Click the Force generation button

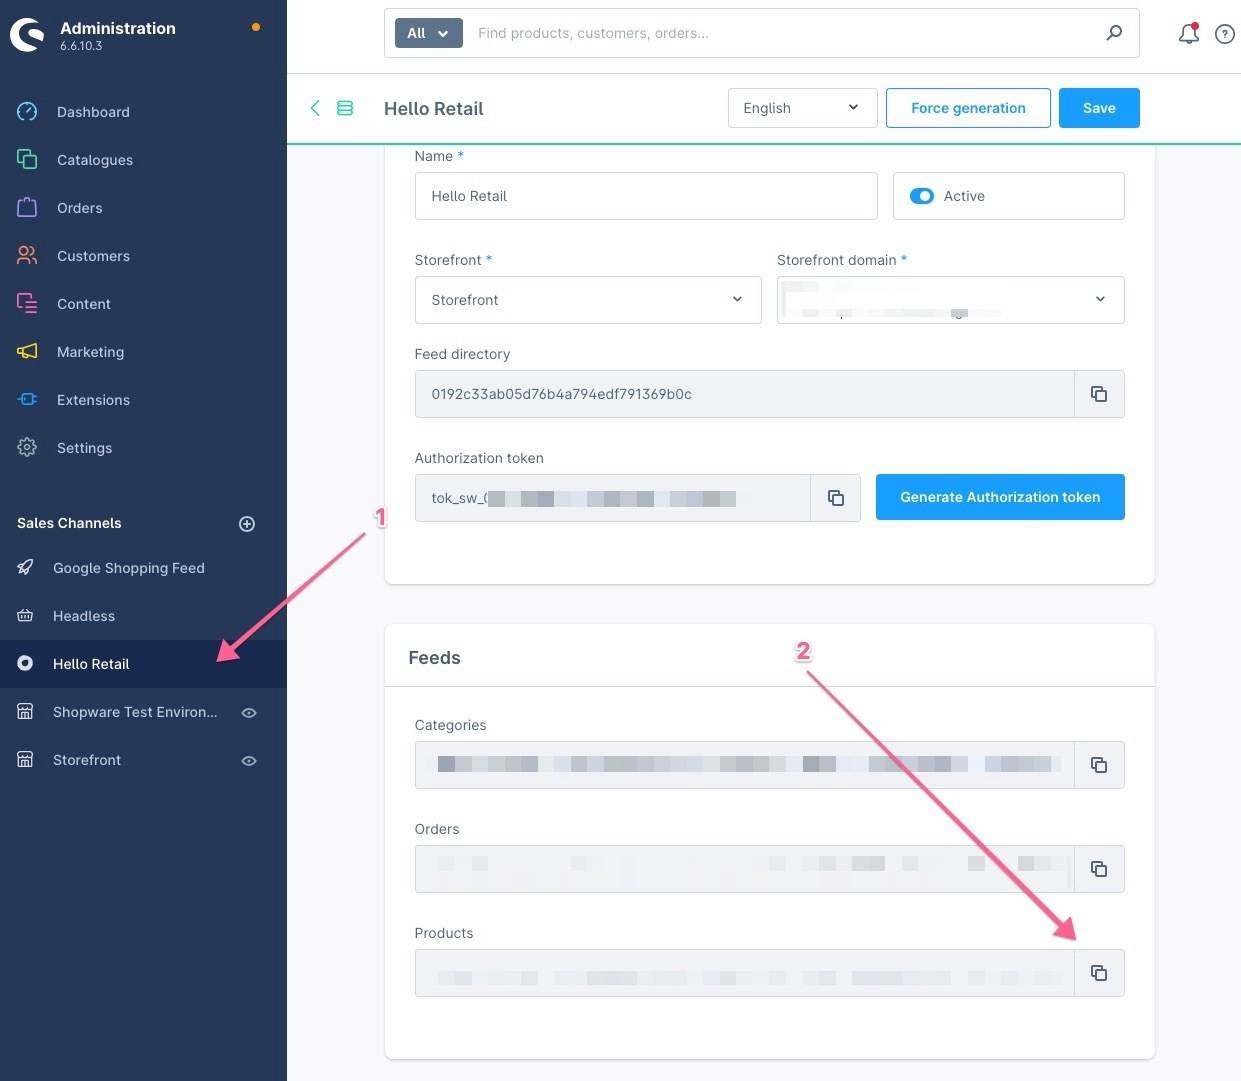pos(967,108)
